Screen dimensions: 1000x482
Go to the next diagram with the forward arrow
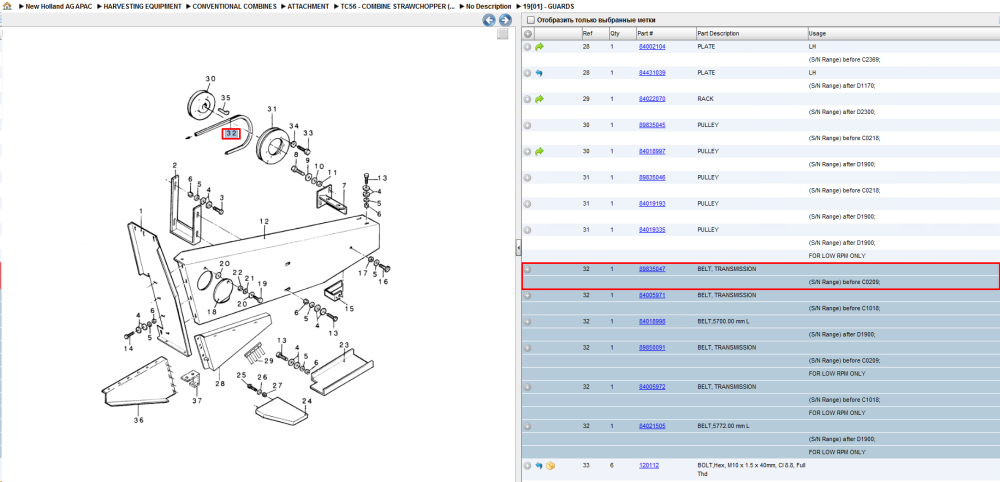point(504,20)
